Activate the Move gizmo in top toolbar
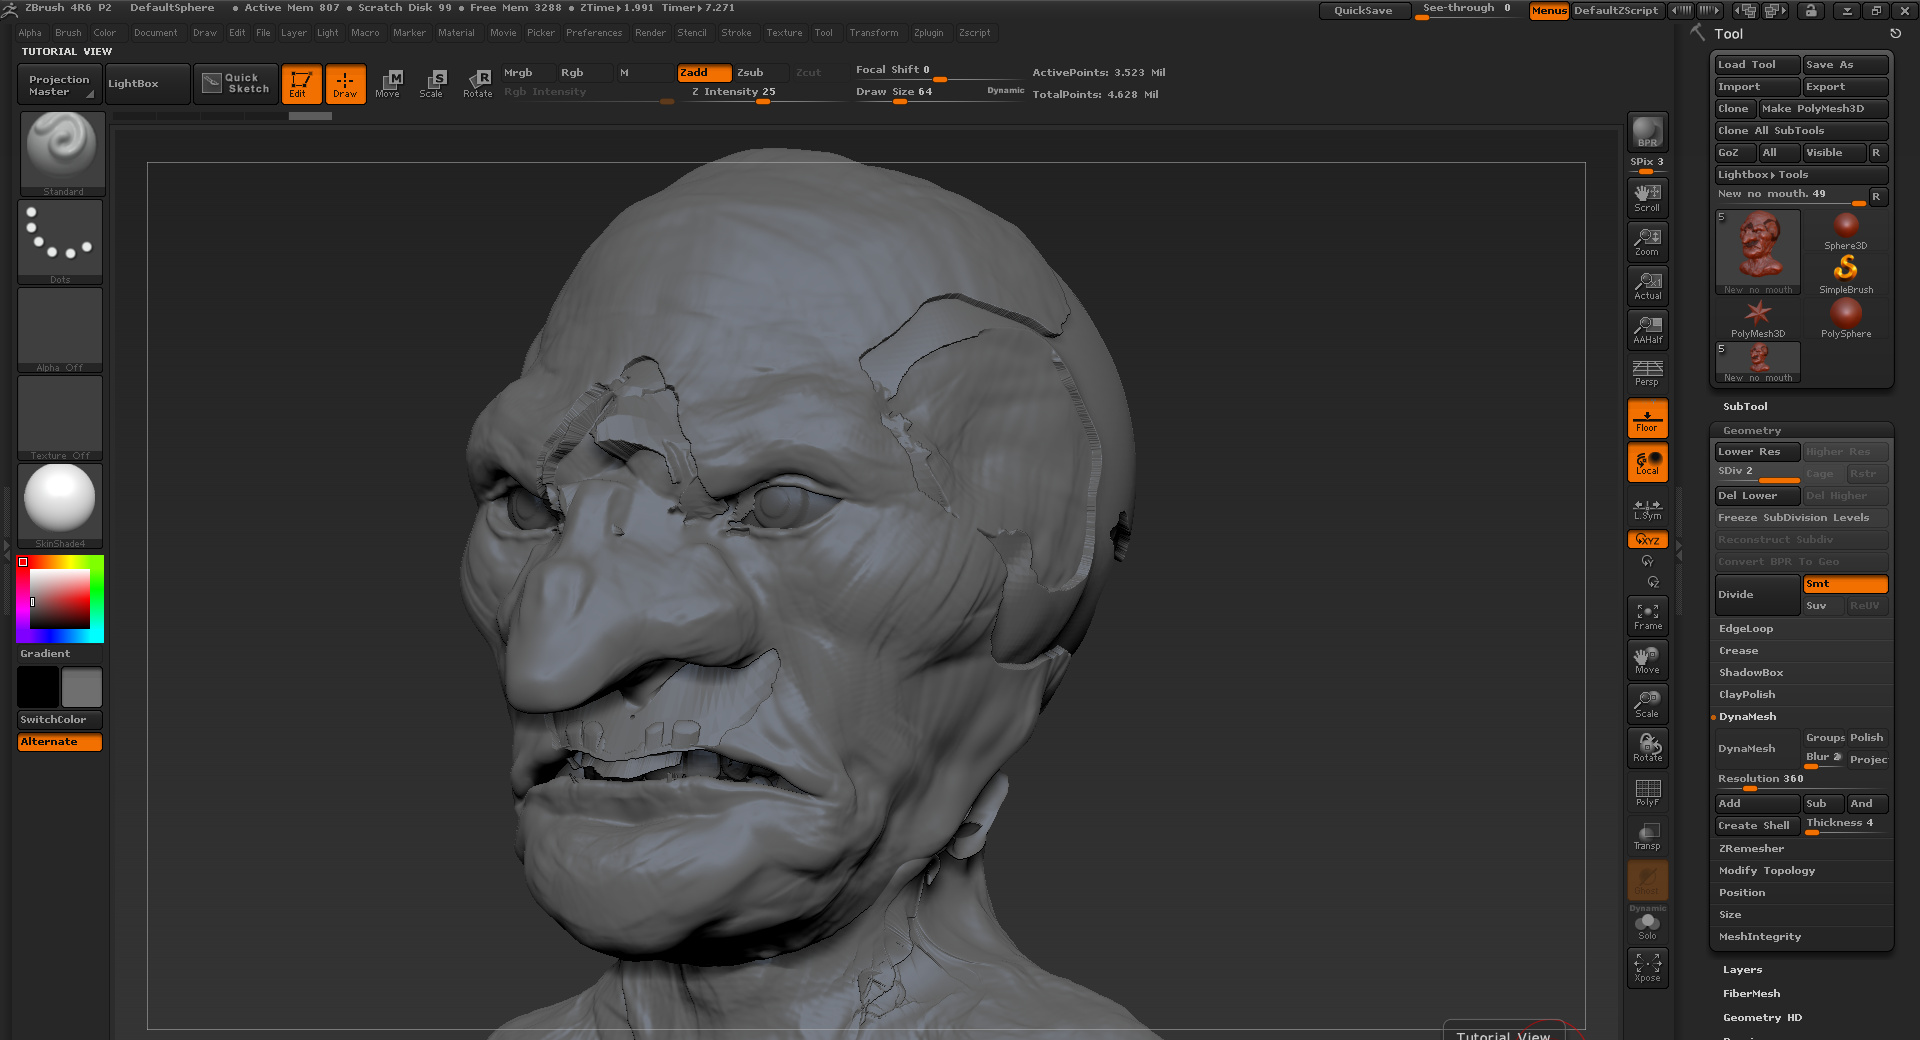The height and width of the screenshot is (1040, 1920). pyautogui.click(x=388, y=84)
